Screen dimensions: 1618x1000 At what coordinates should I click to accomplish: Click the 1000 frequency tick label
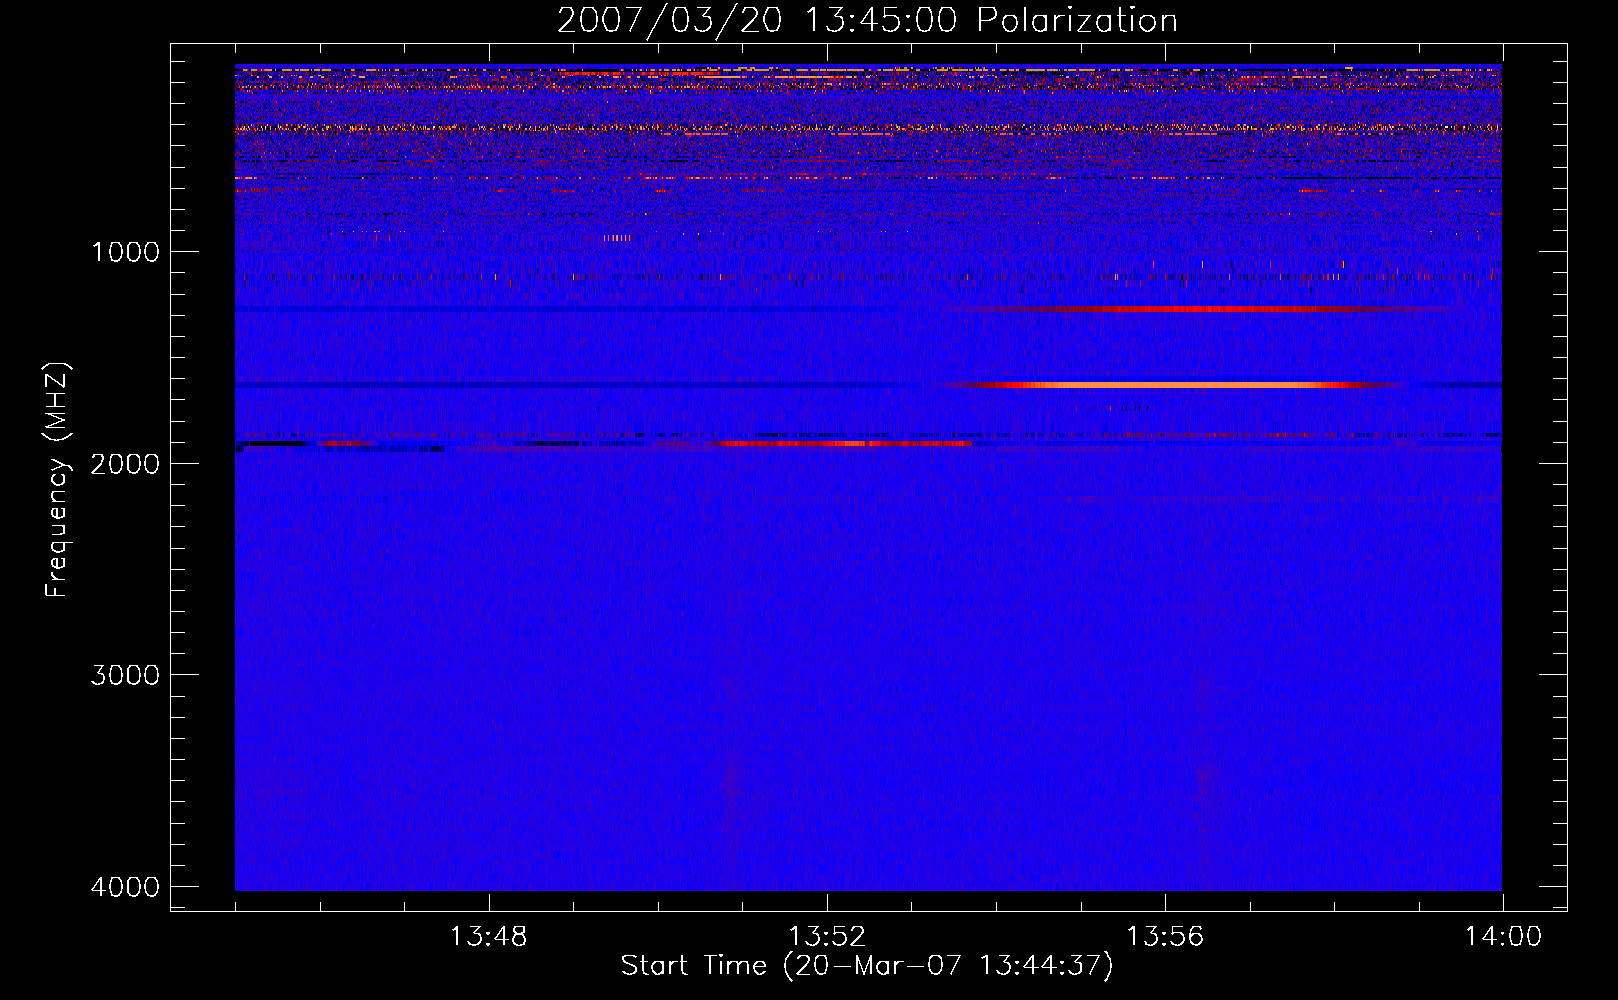pyautogui.click(x=125, y=252)
